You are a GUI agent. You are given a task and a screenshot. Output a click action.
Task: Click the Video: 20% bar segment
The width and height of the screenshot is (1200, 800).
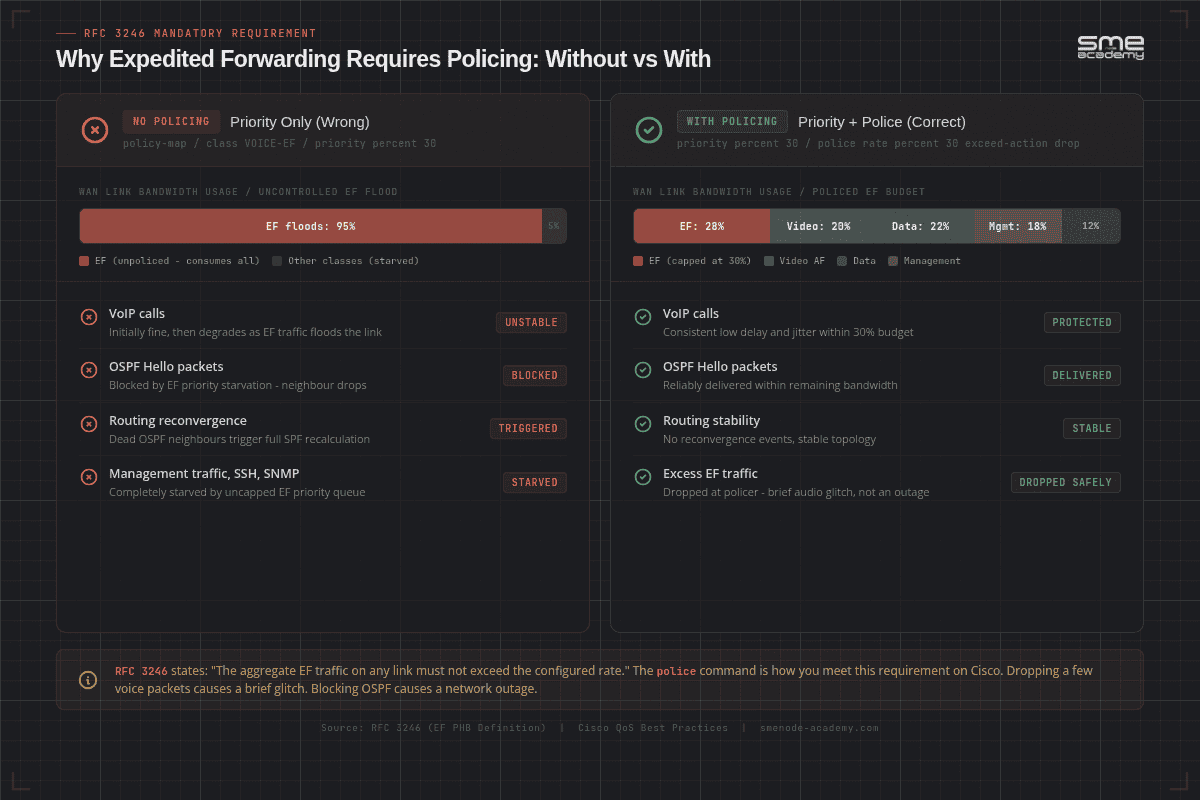coord(818,226)
